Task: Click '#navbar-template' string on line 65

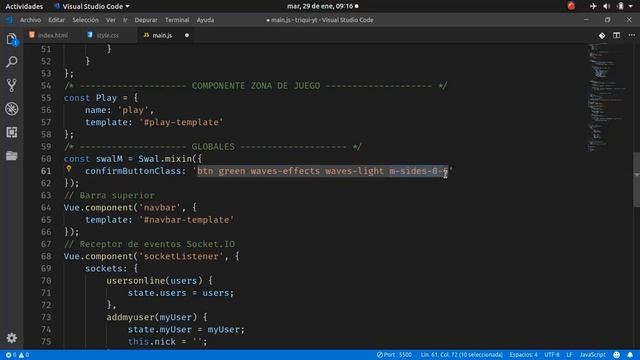Action: pyautogui.click(x=187, y=220)
